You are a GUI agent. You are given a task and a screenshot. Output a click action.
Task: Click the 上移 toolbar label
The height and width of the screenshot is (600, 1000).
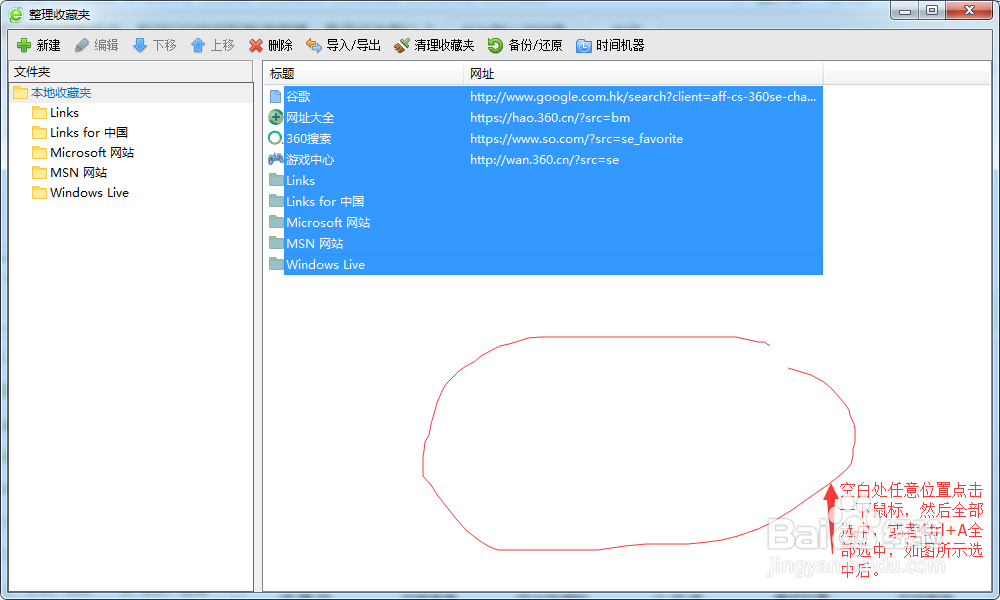(x=223, y=45)
